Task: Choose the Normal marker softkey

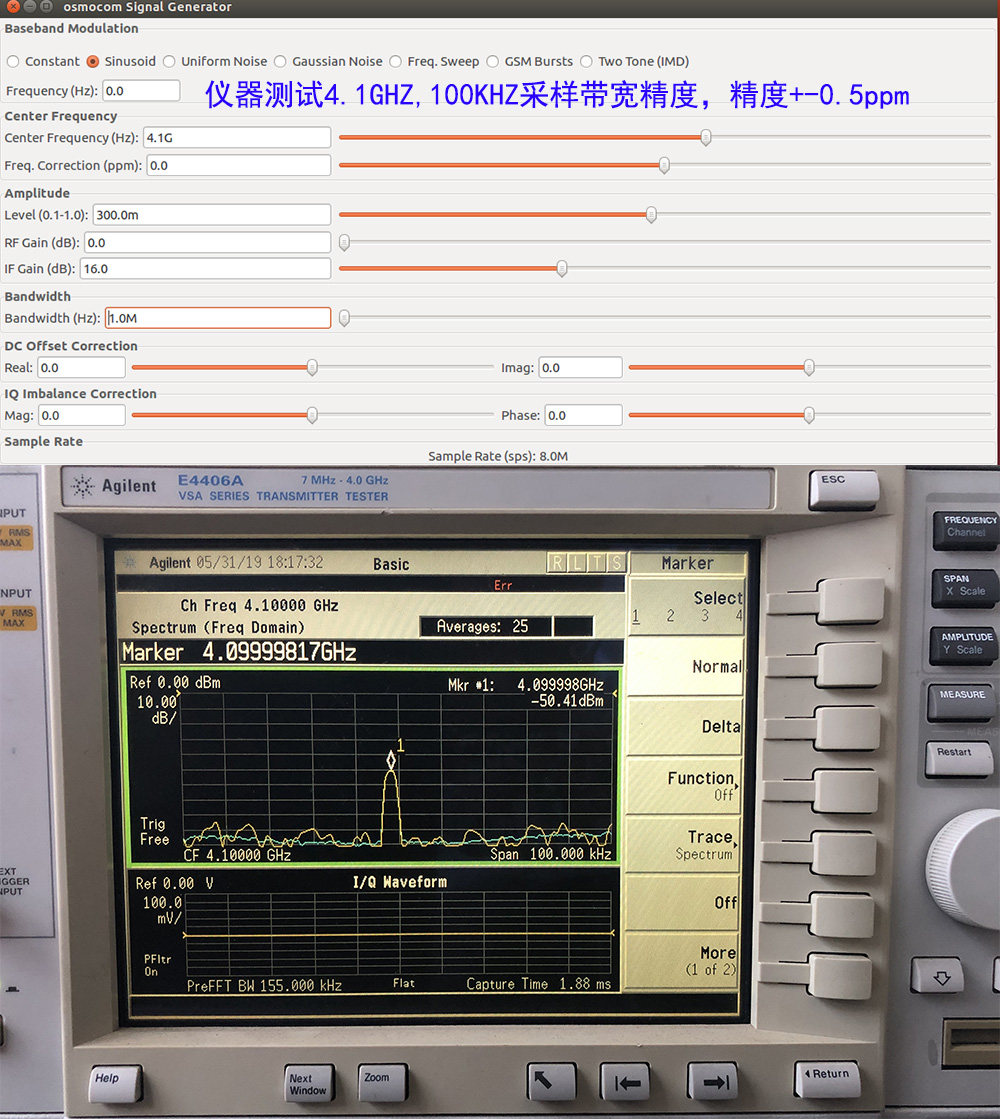Action: click(x=687, y=667)
